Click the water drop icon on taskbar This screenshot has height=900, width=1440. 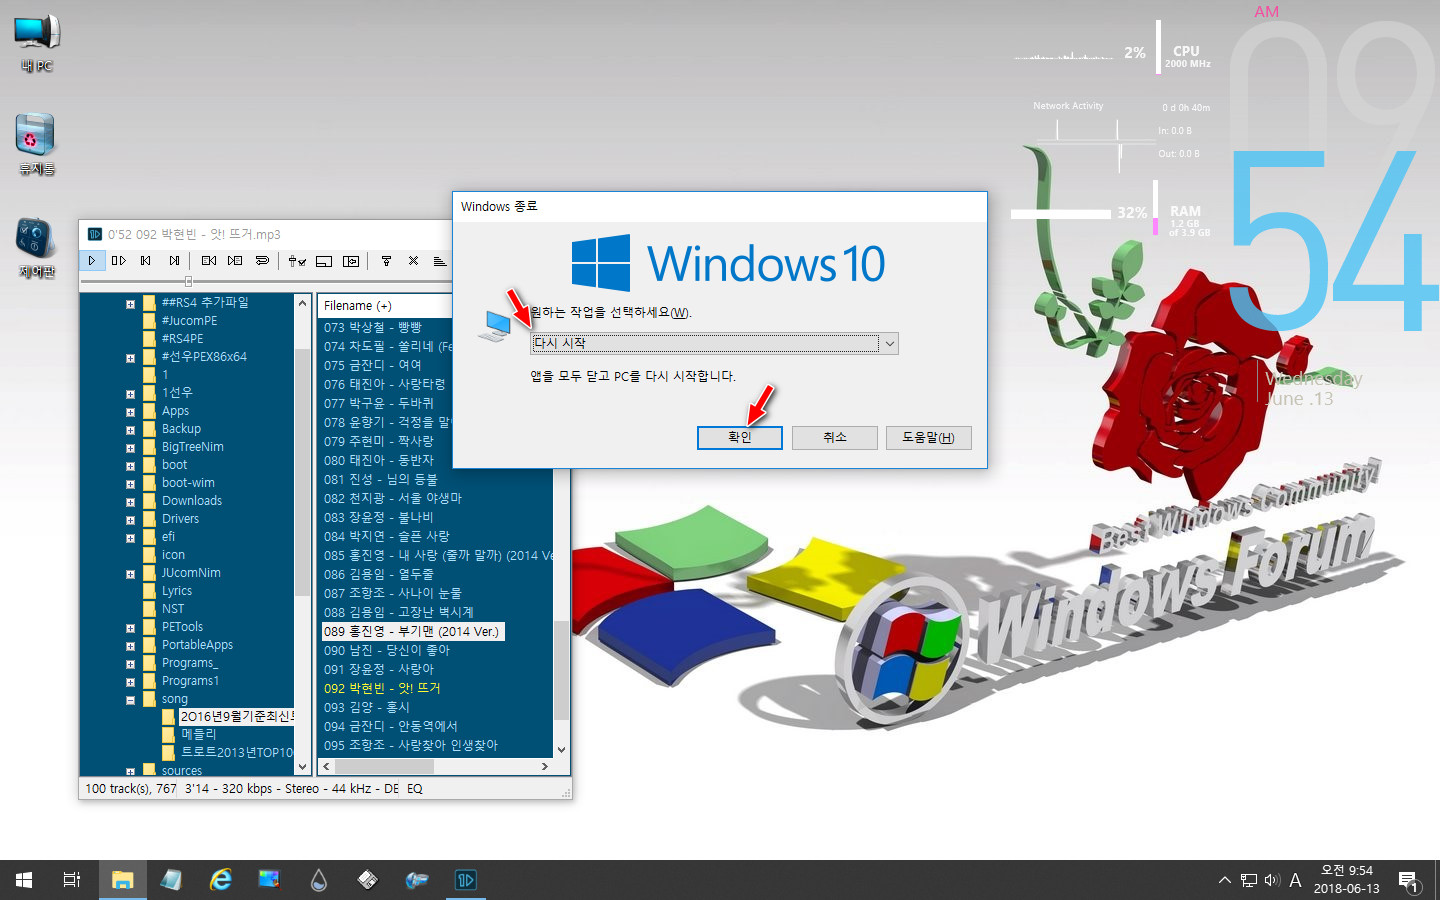[x=318, y=880]
